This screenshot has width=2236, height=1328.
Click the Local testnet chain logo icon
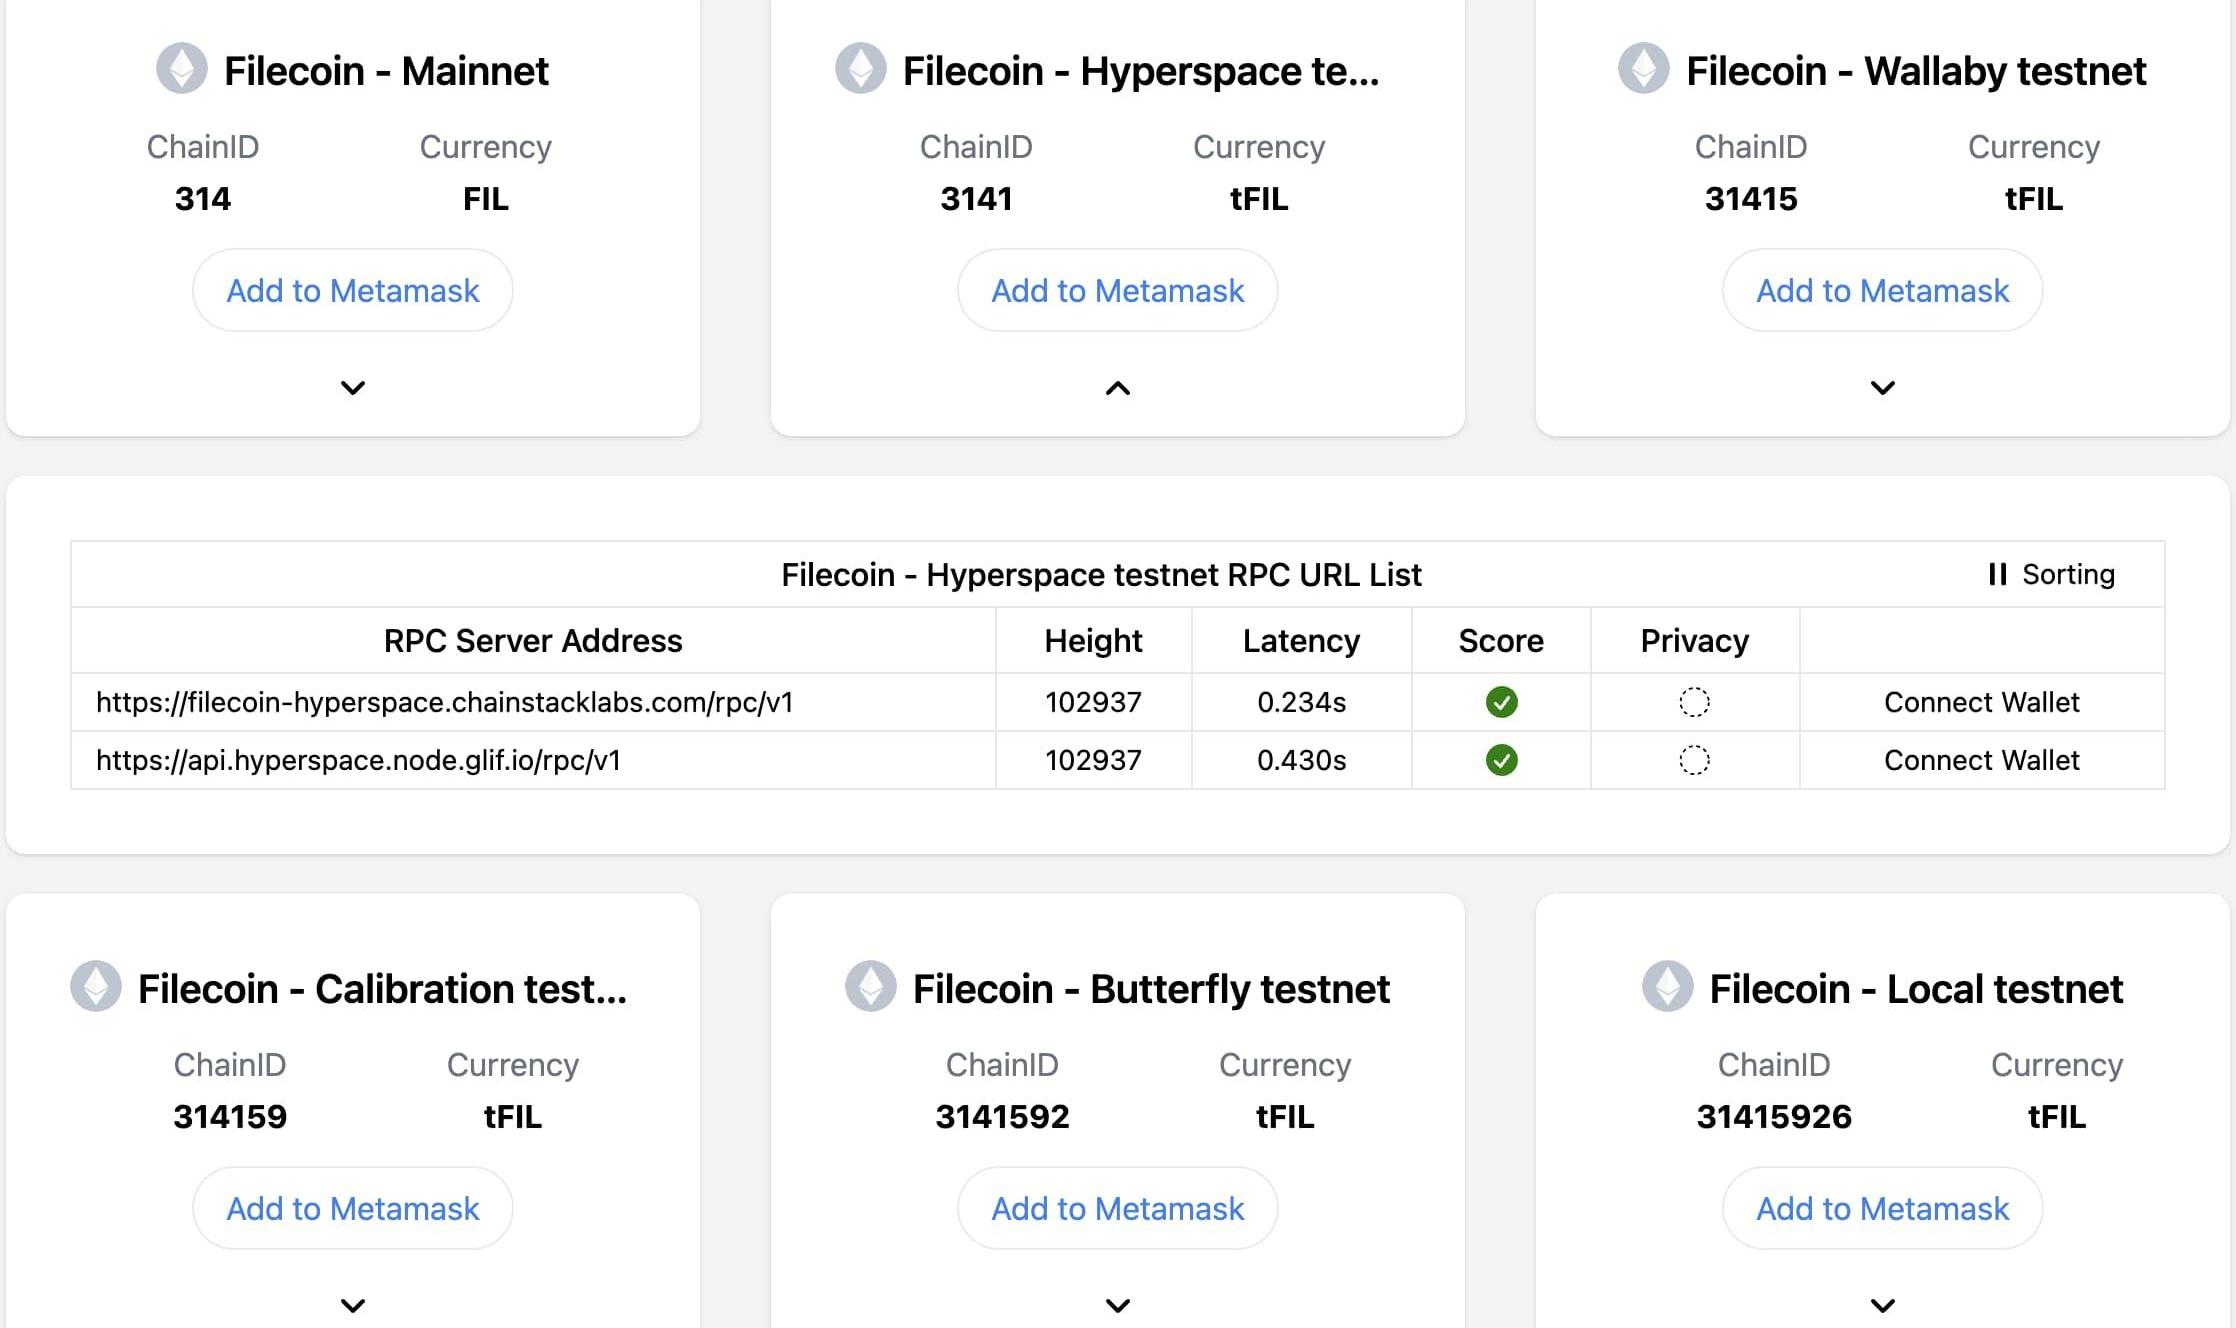click(1668, 986)
